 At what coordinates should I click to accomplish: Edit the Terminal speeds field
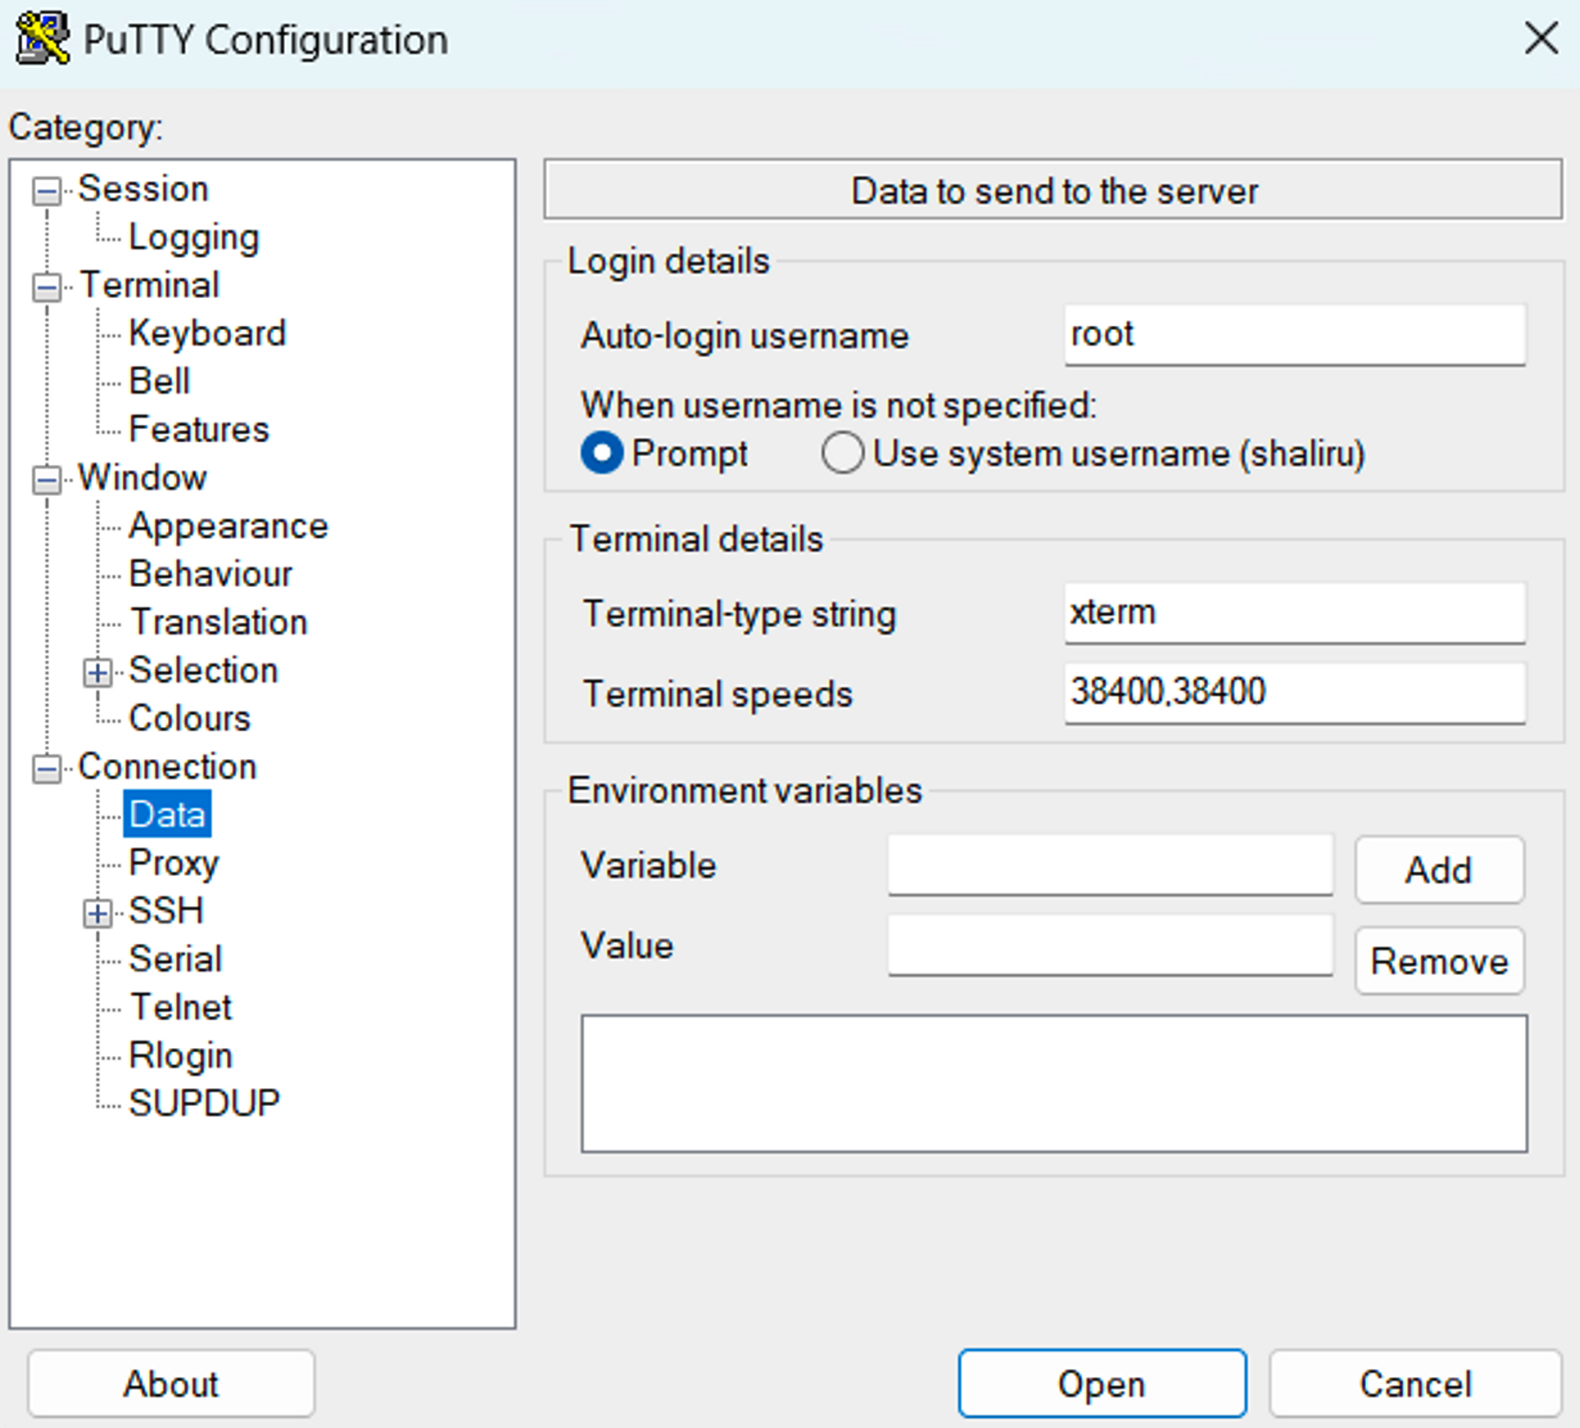click(1295, 692)
